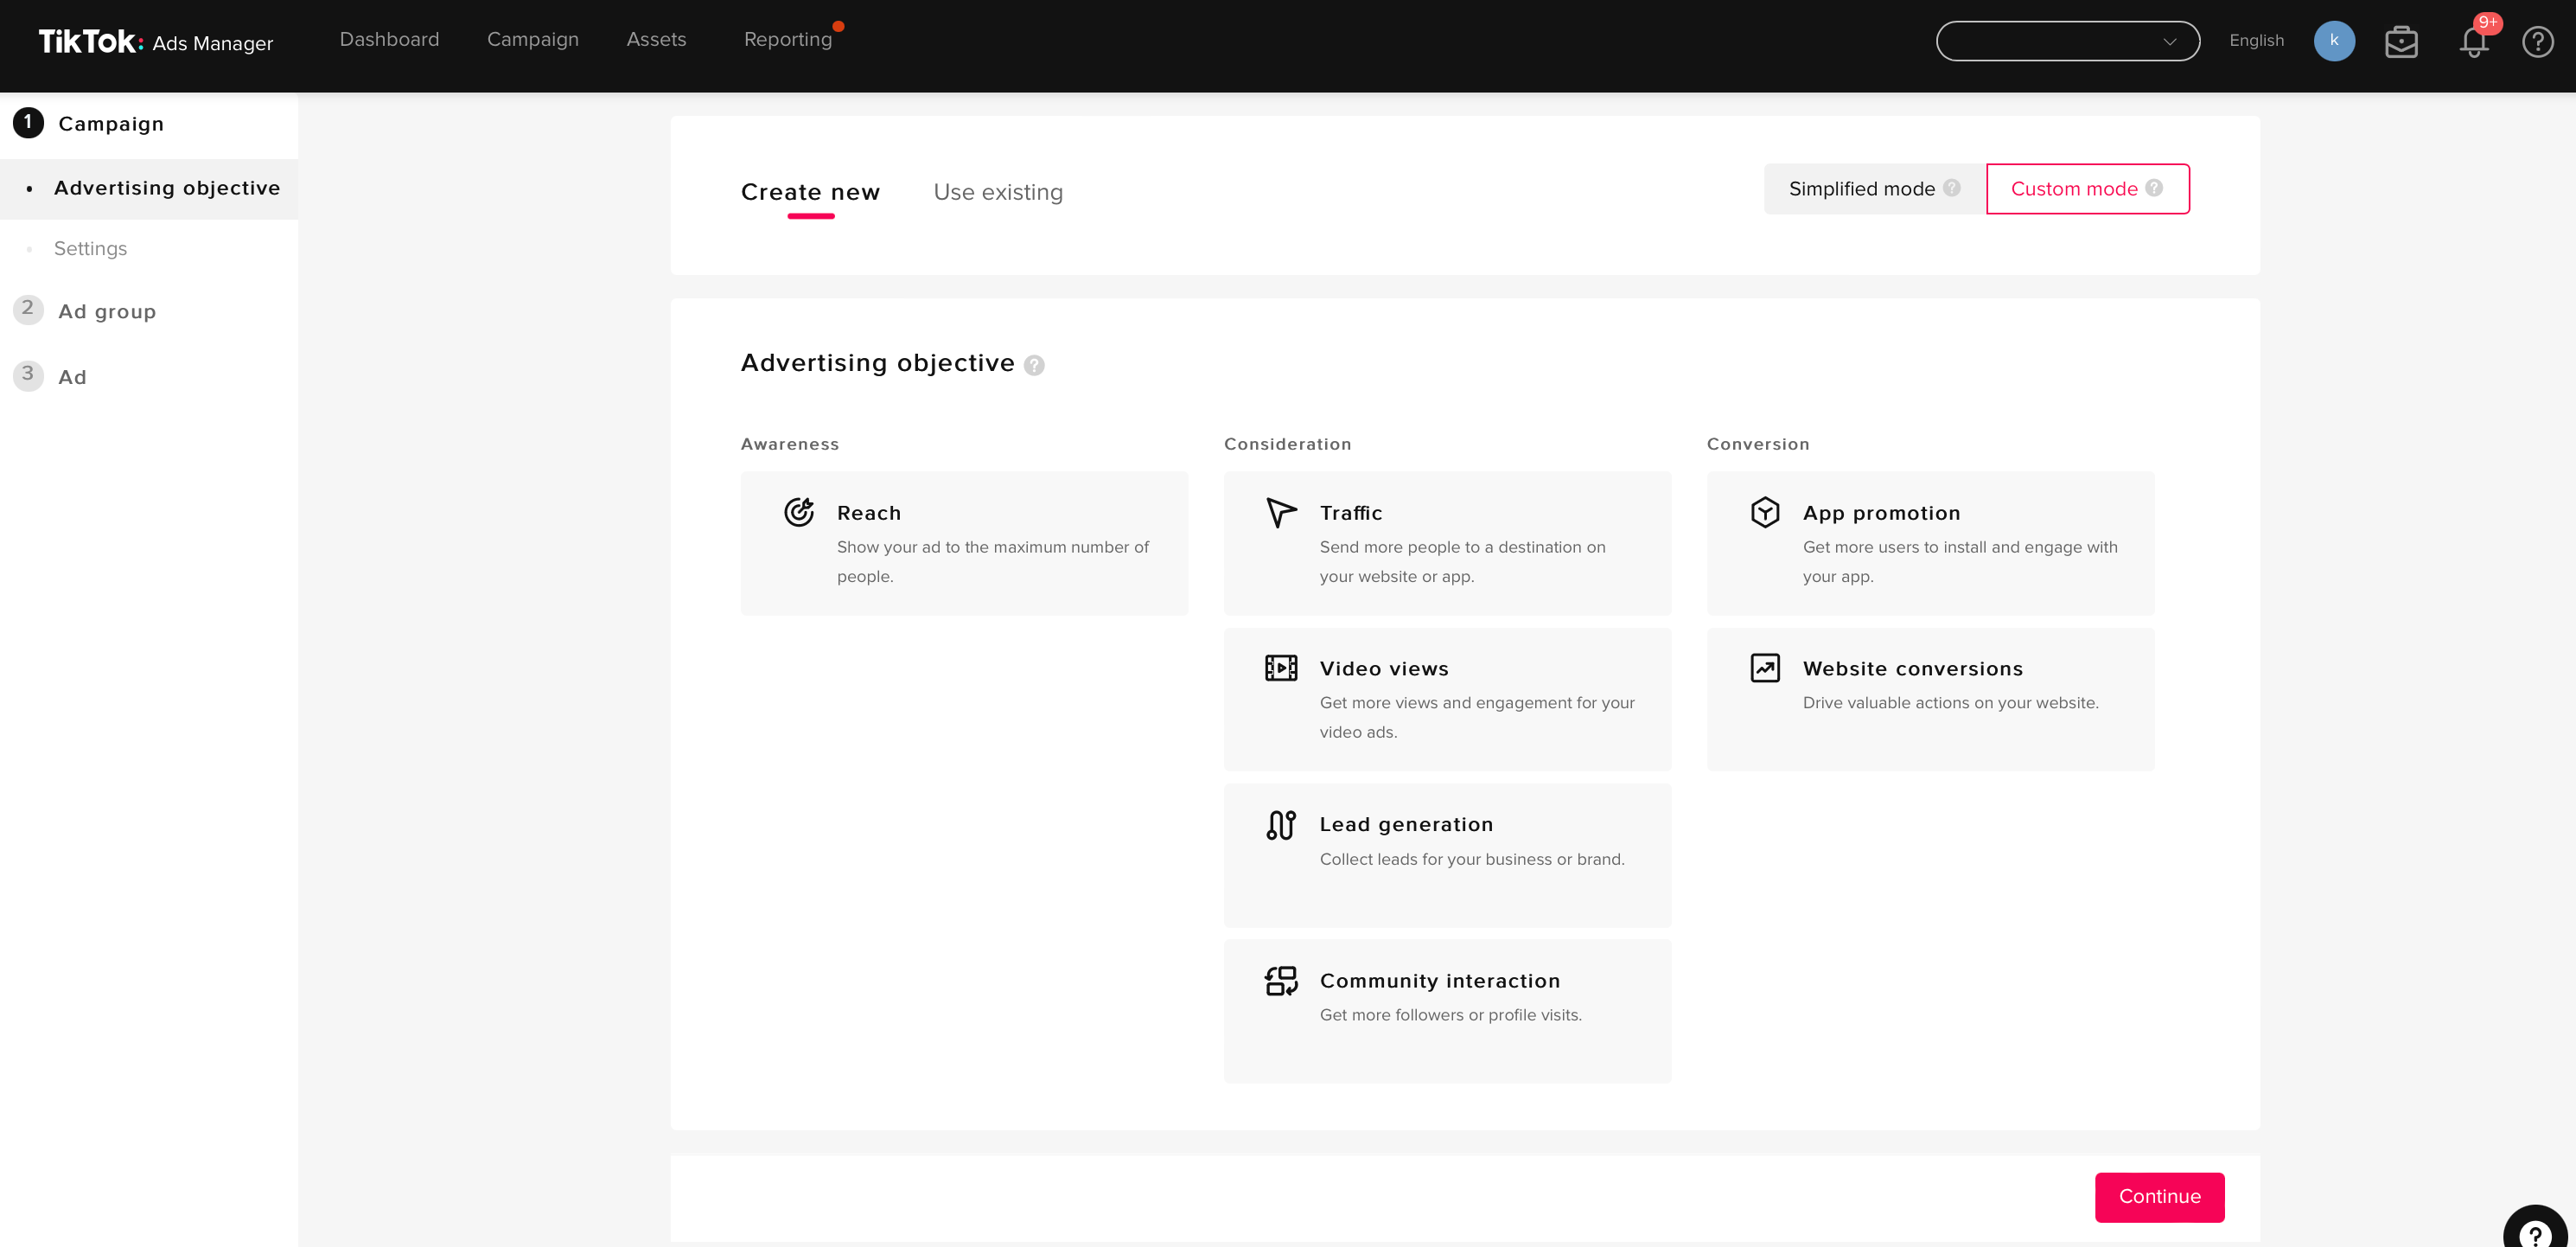Choose the Reach objective card

pyautogui.click(x=964, y=543)
